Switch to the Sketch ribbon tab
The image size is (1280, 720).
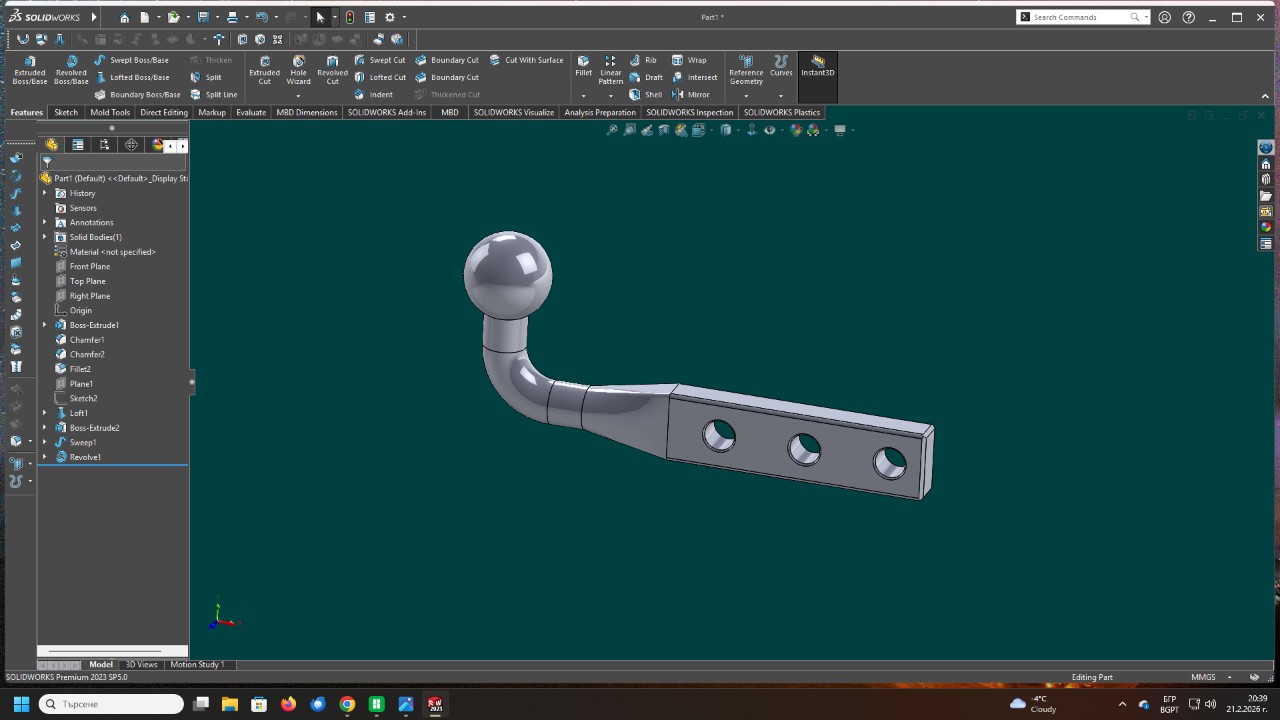(66, 112)
